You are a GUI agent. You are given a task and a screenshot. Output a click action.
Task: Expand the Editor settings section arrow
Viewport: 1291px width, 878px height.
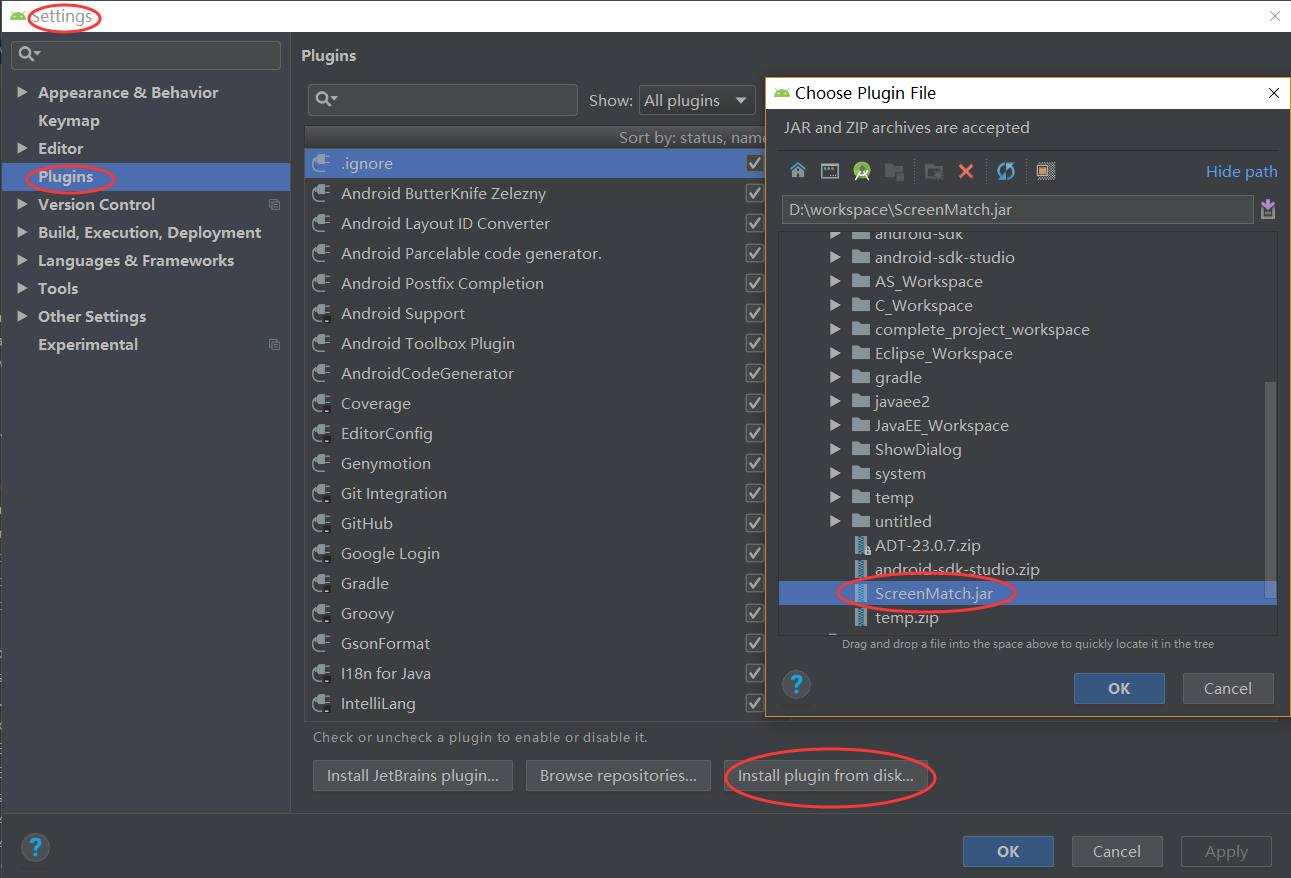(x=22, y=148)
